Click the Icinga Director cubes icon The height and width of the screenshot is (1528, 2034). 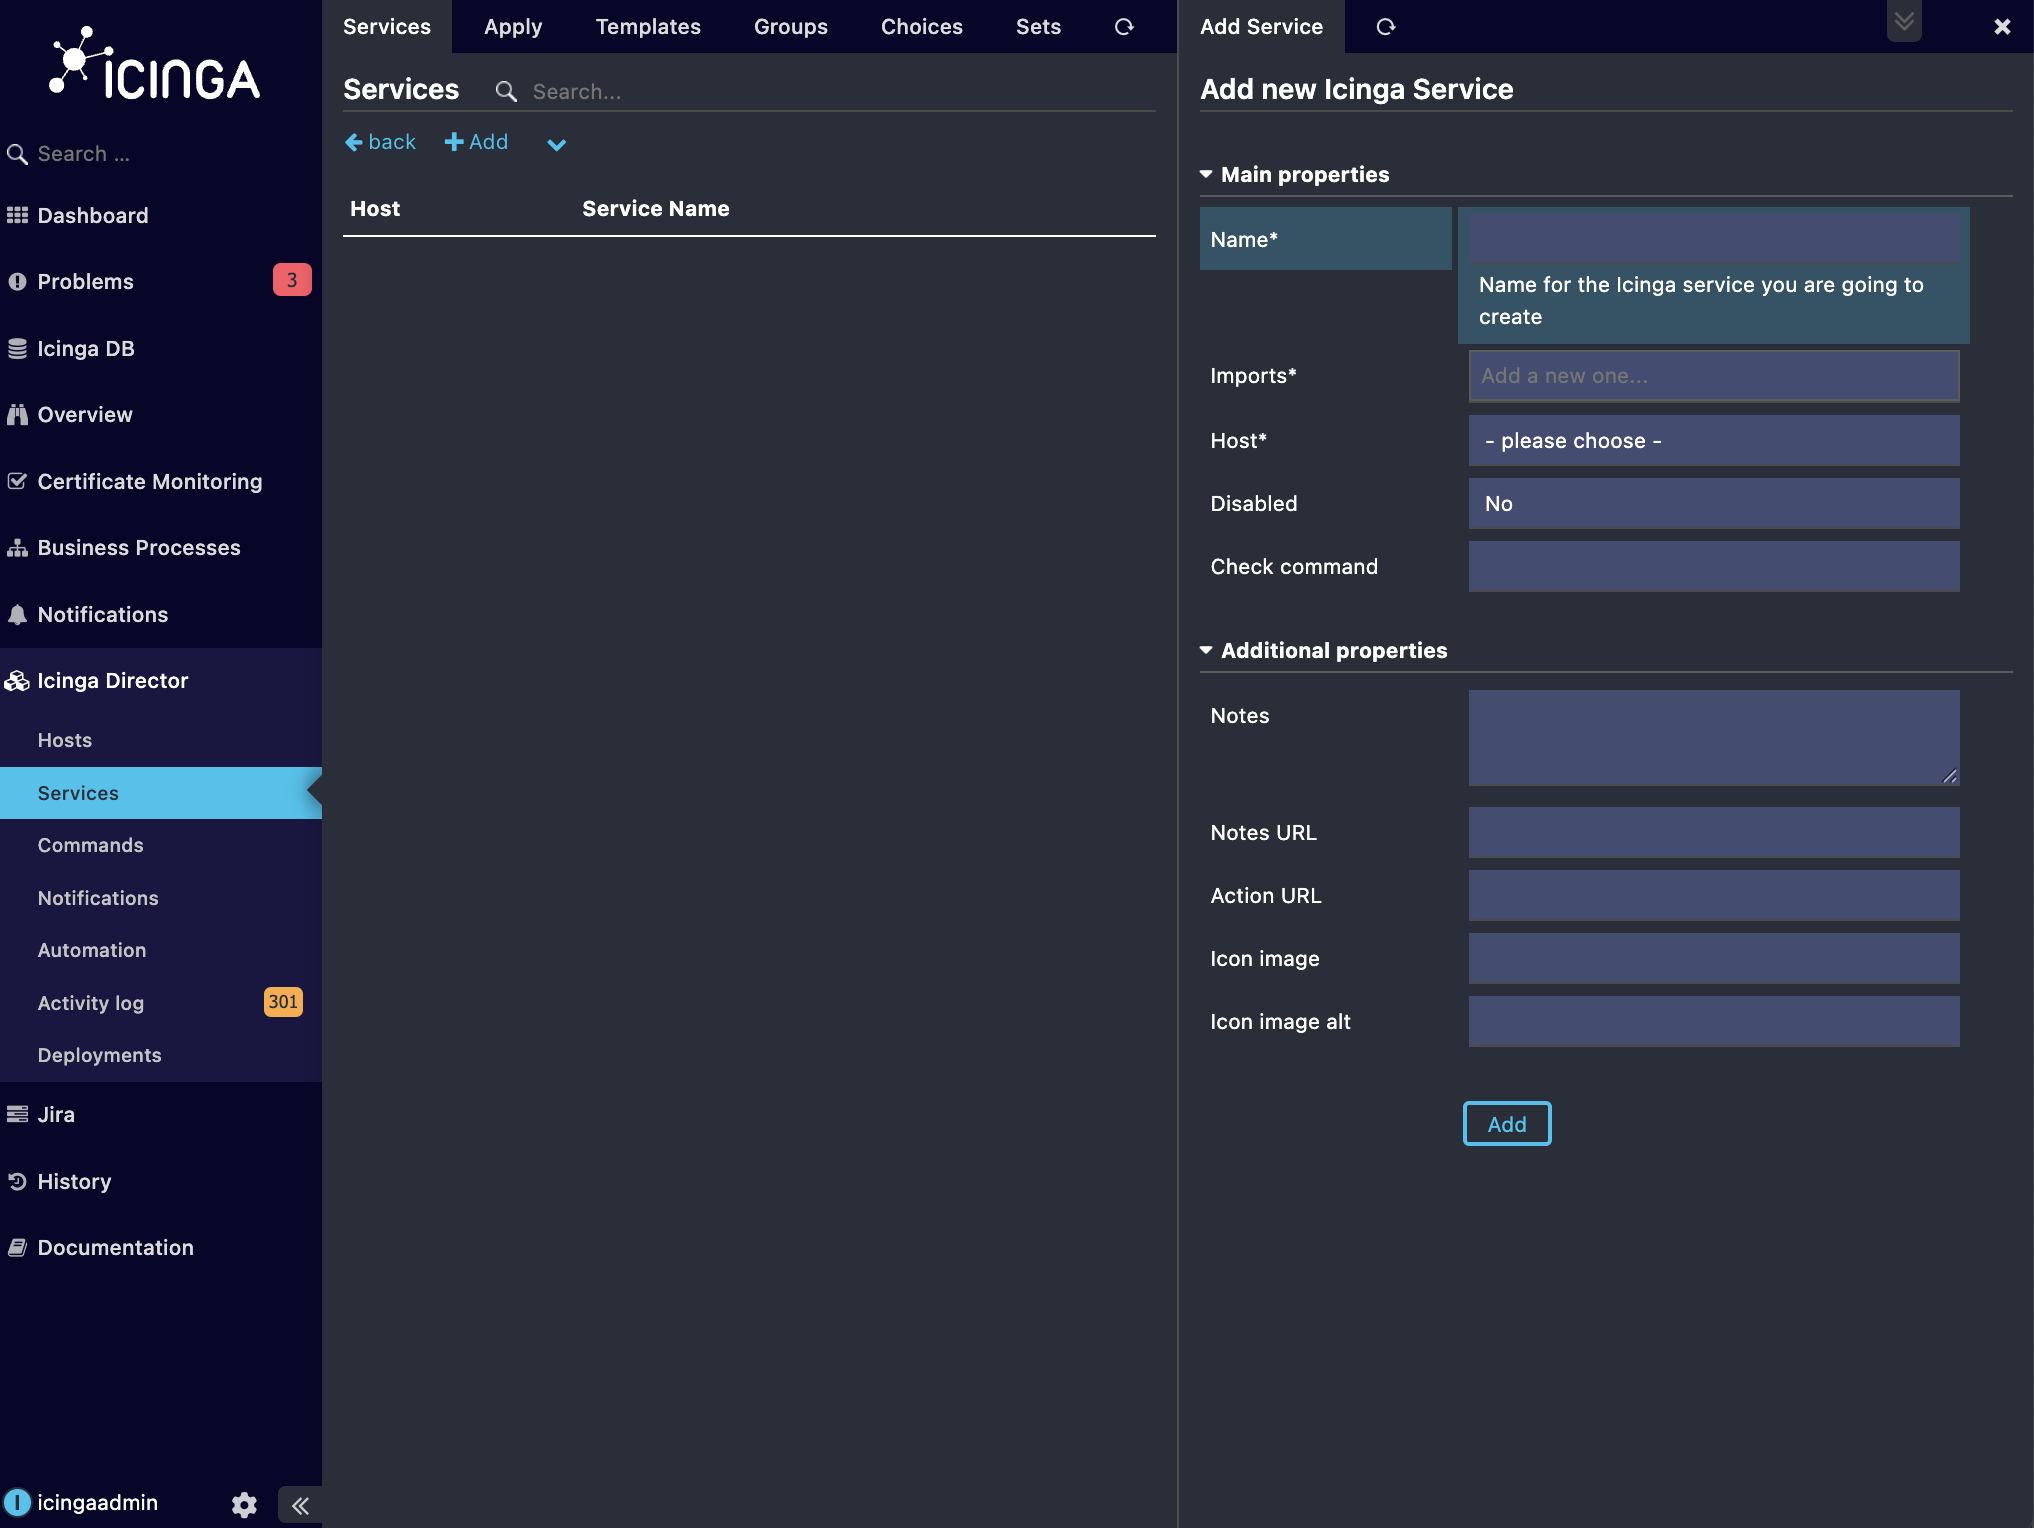pos(17,681)
